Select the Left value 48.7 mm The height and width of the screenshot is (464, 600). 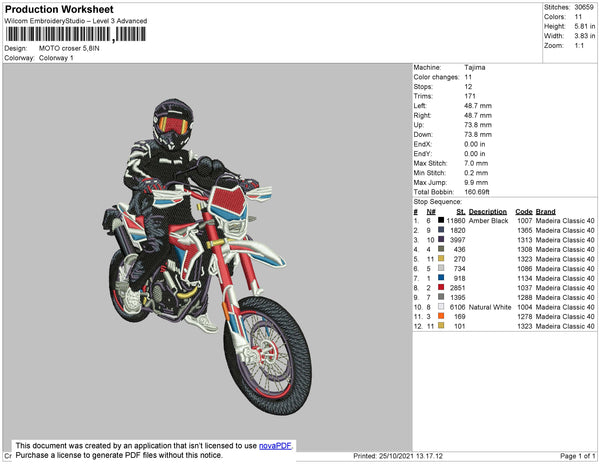point(478,106)
